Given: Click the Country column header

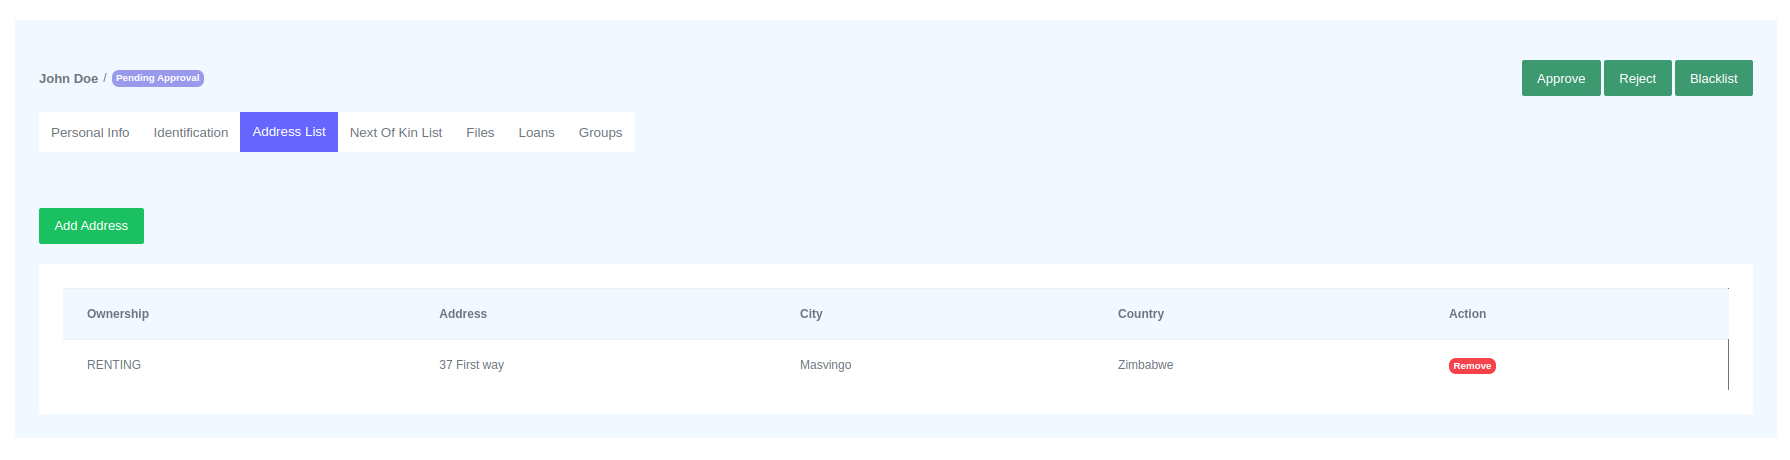Looking at the screenshot, I should coord(1141,314).
